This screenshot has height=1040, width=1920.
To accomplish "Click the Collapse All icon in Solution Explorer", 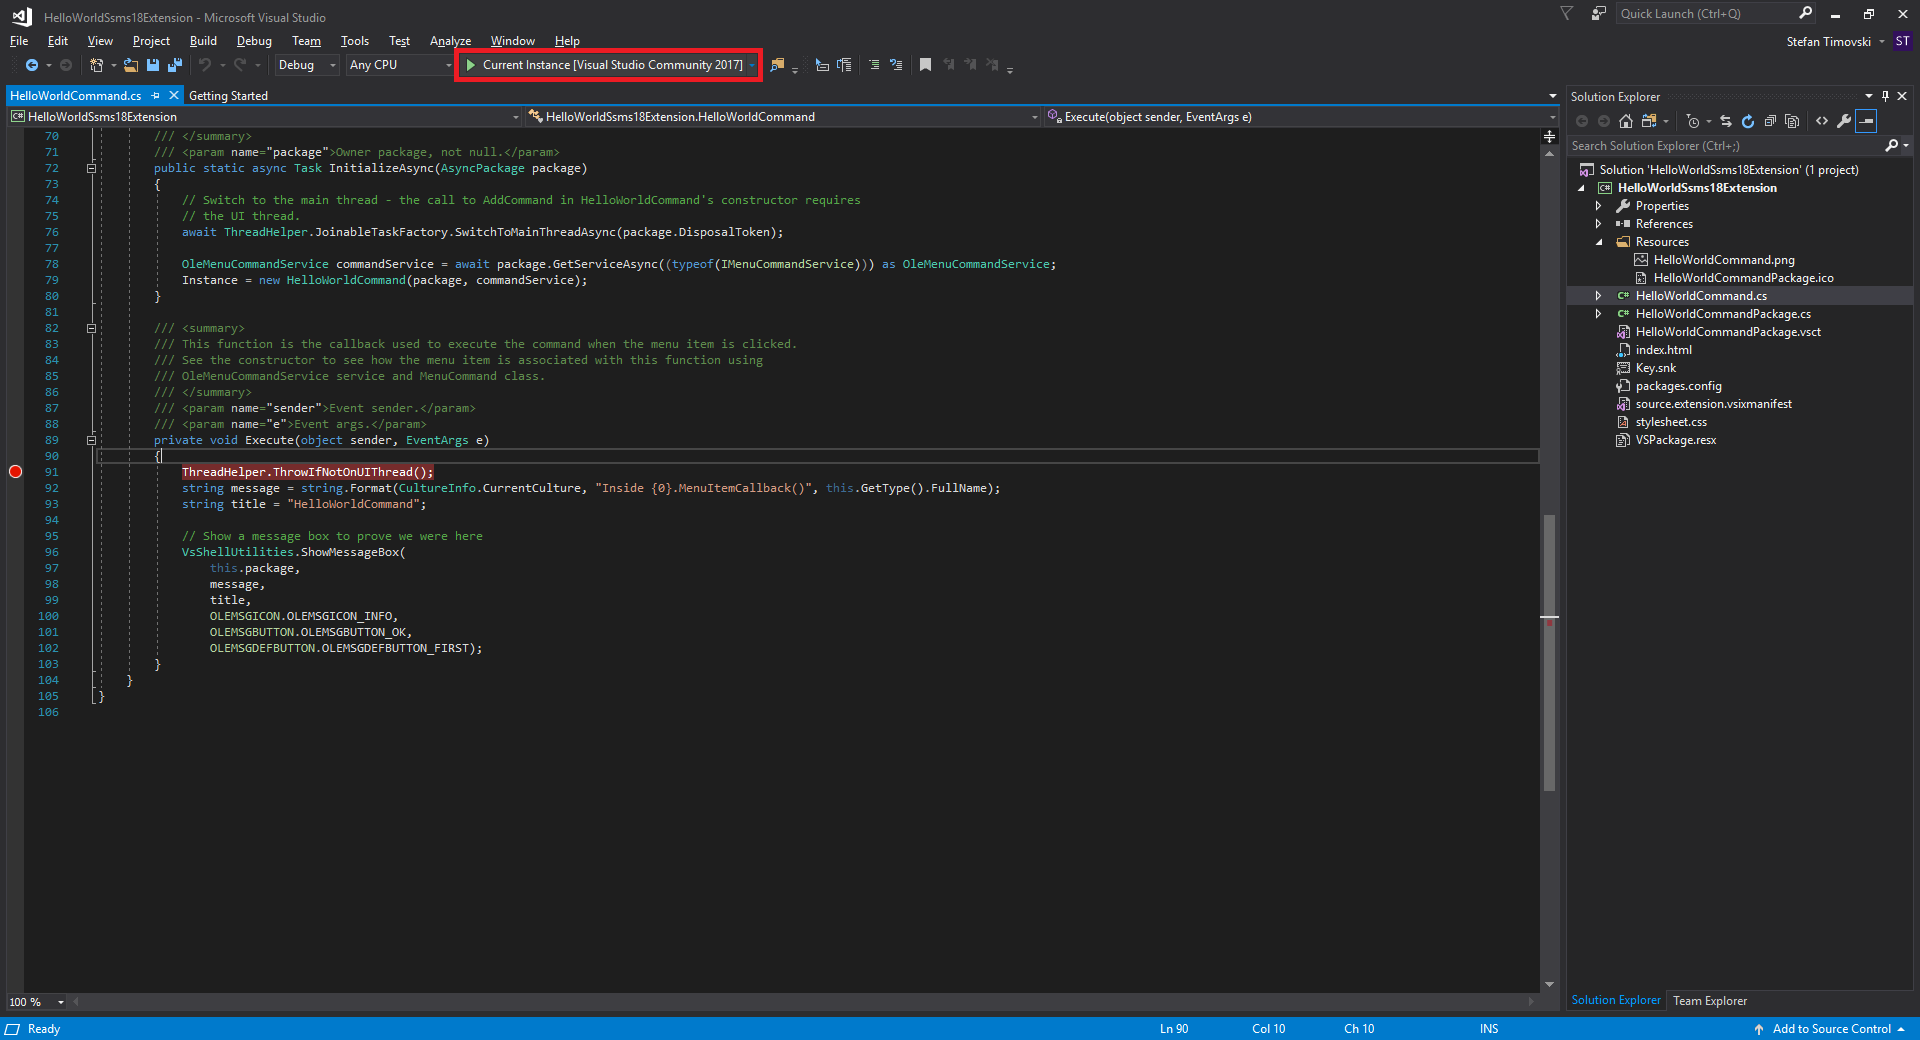I will (x=1770, y=121).
